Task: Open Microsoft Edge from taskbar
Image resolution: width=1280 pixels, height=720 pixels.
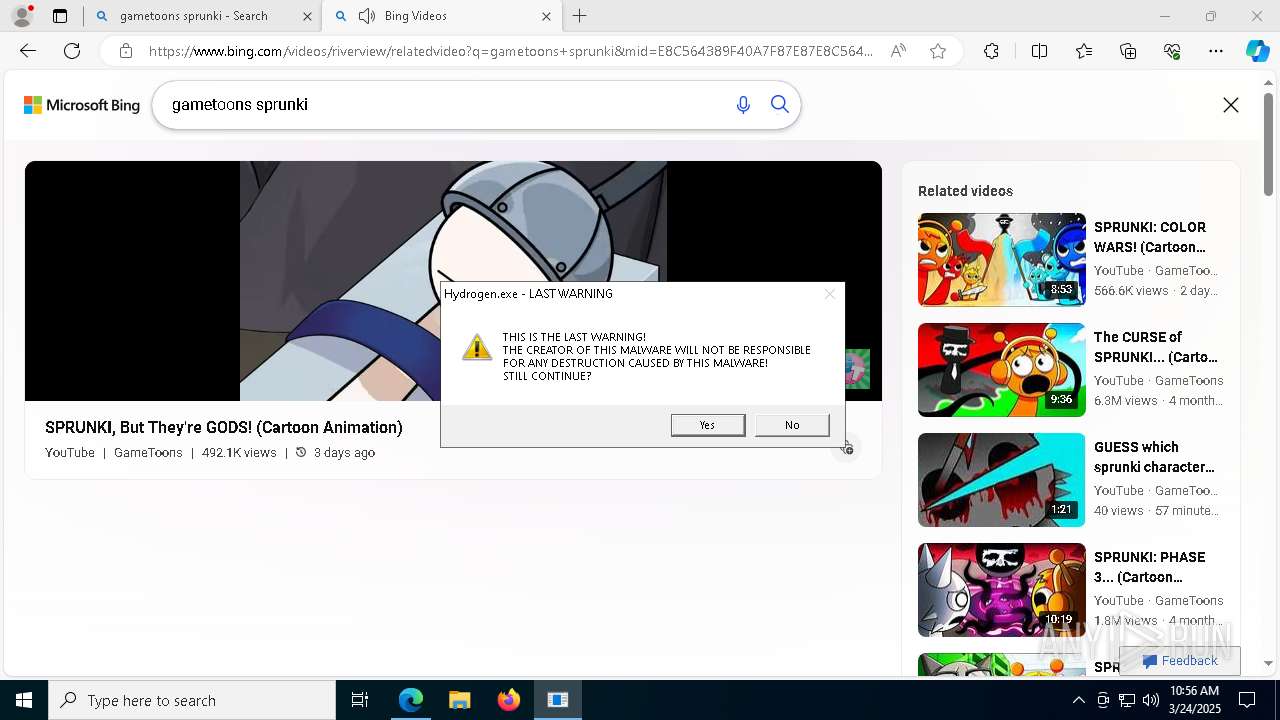Action: click(411, 700)
